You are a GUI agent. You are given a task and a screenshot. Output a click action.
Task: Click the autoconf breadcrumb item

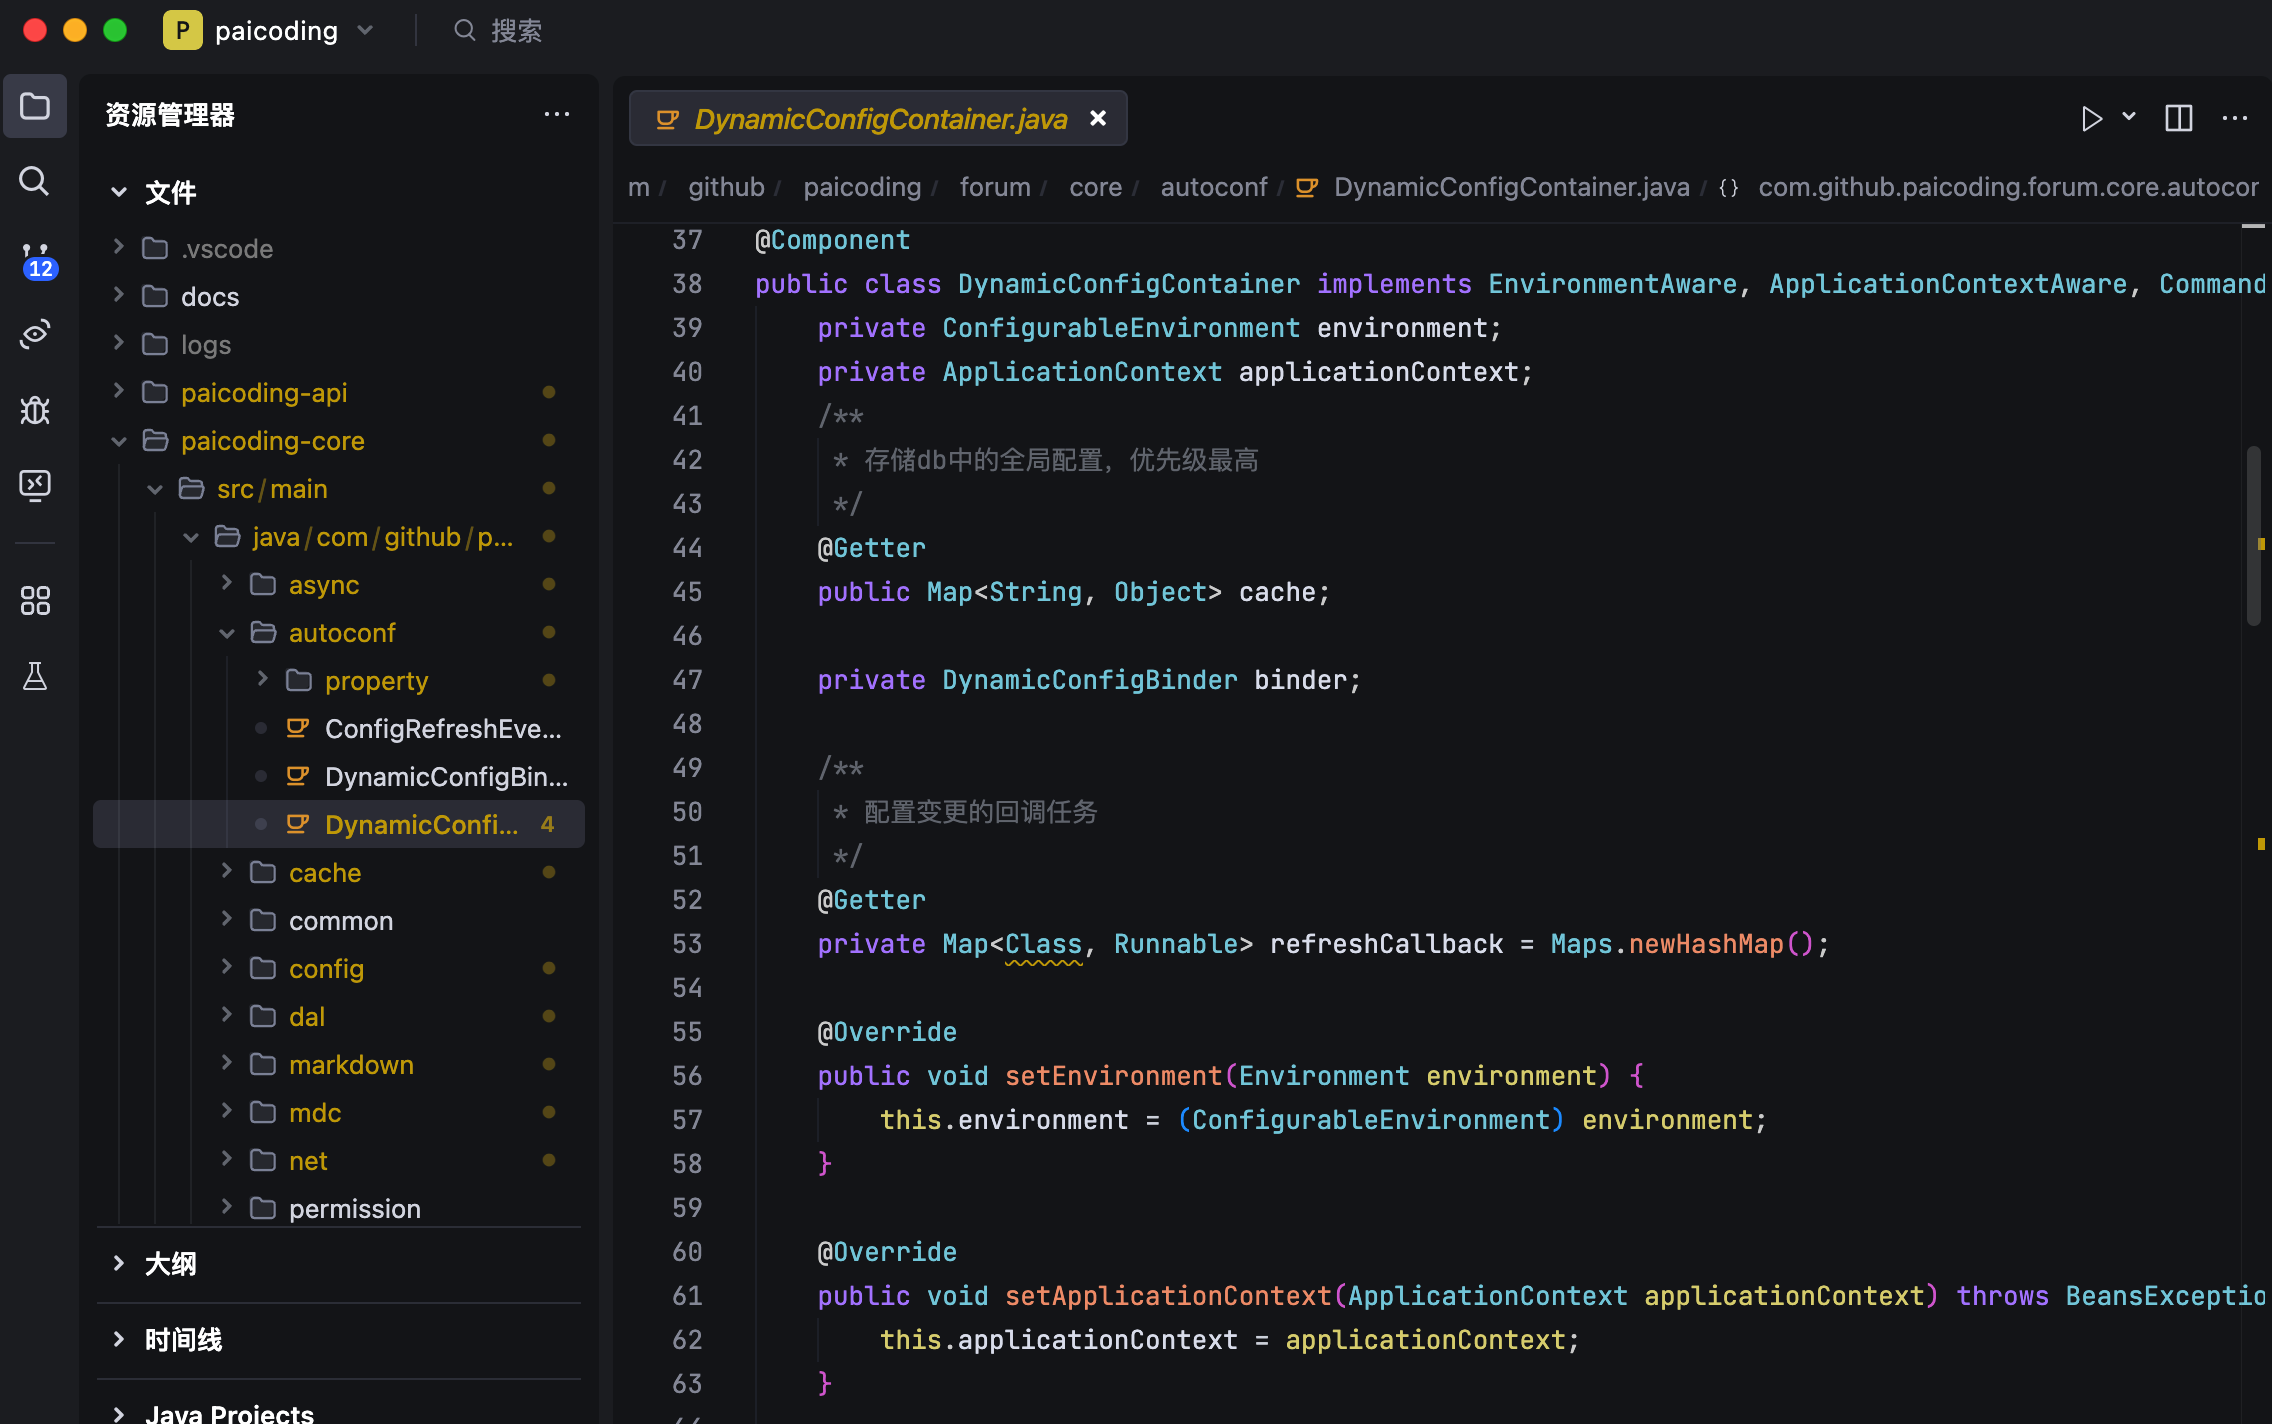pyautogui.click(x=1214, y=186)
